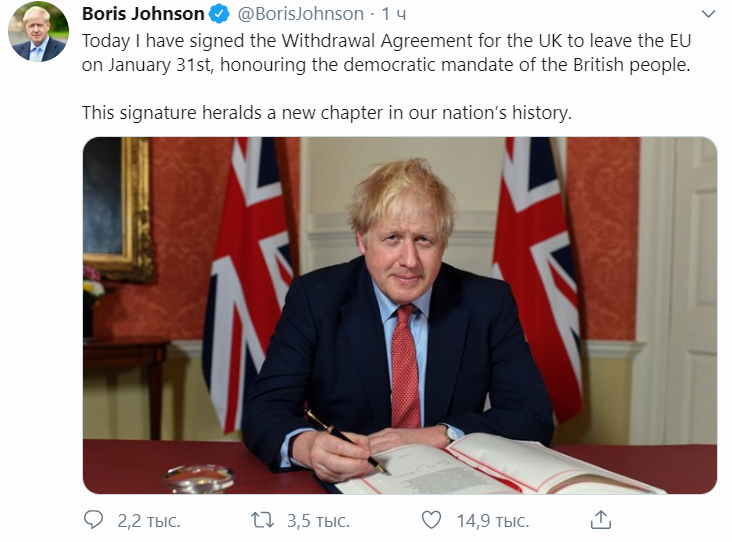The width and height of the screenshot is (732, 542).
Task: Click the 2,2 тыс. replies count
Action: pos(149,521)
